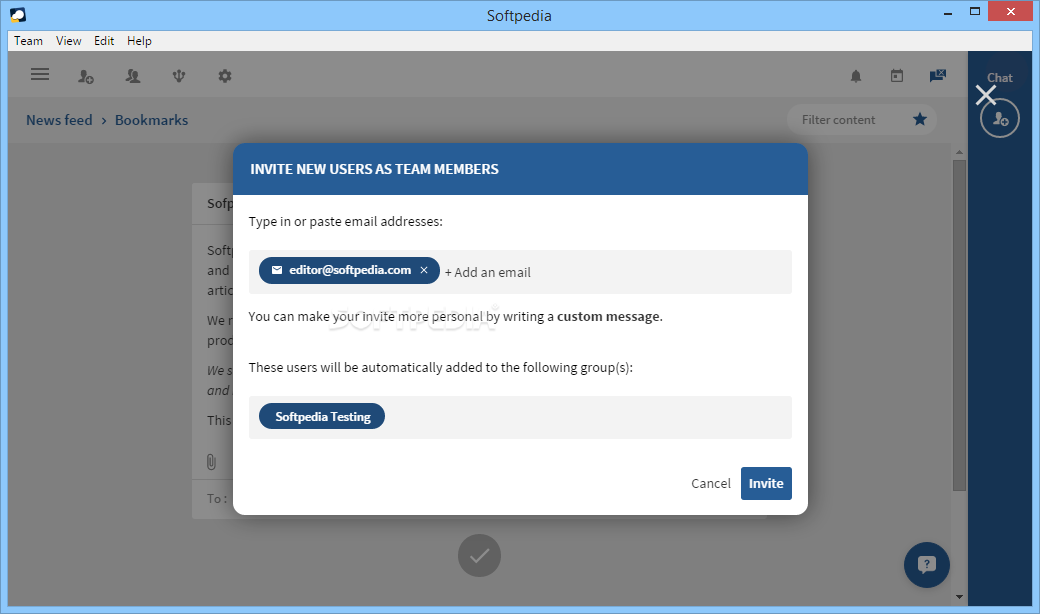Click the vertical scrollbar thumb
Screen dimensions: 1040x614
pos(959,325)
